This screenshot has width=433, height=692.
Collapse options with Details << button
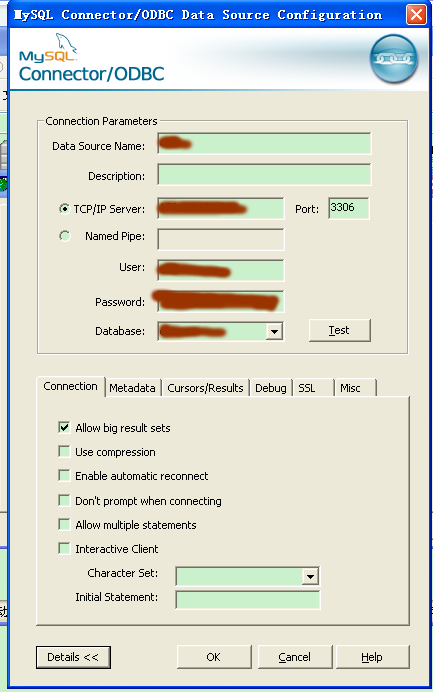point(73,657)
